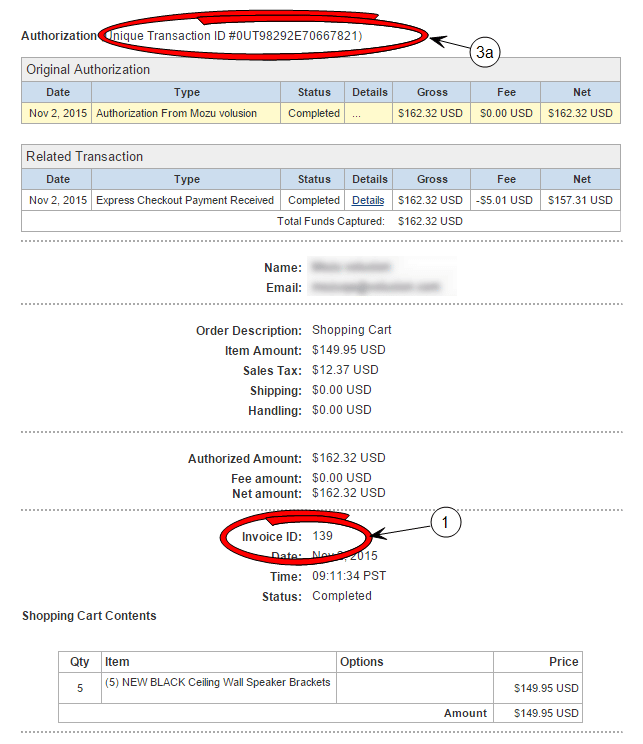Select the $149.95 USD price in Speaker Brackets row

pyautogui.click(x=546, y=688)
